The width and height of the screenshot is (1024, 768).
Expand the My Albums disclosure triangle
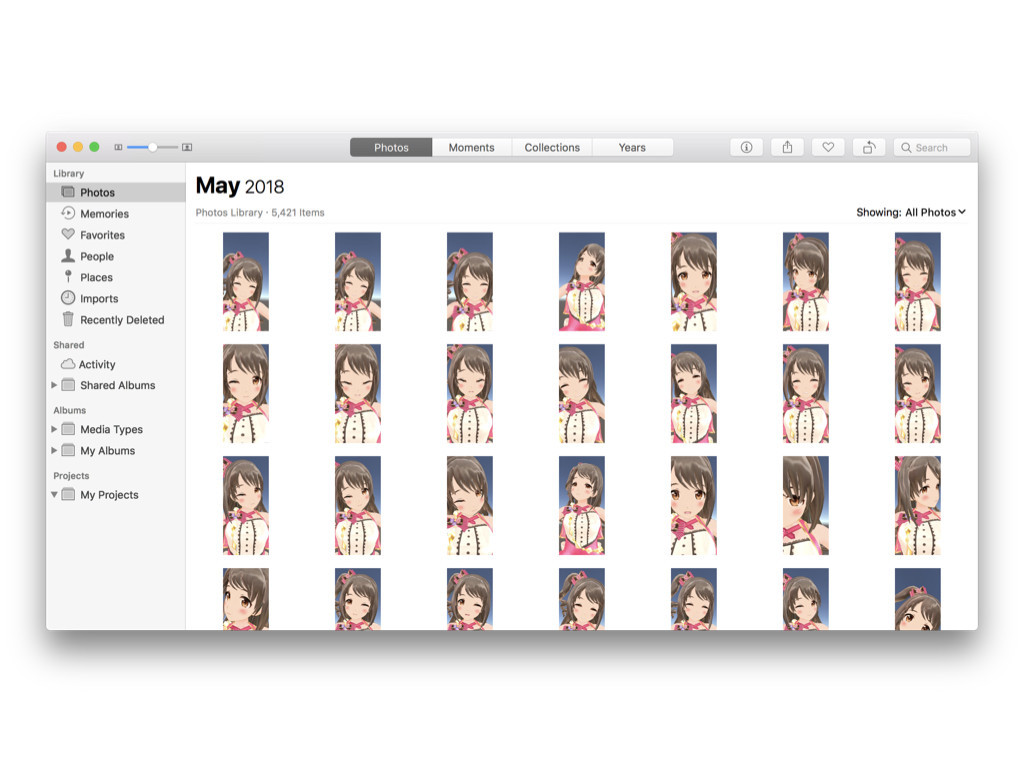(54, 451)
